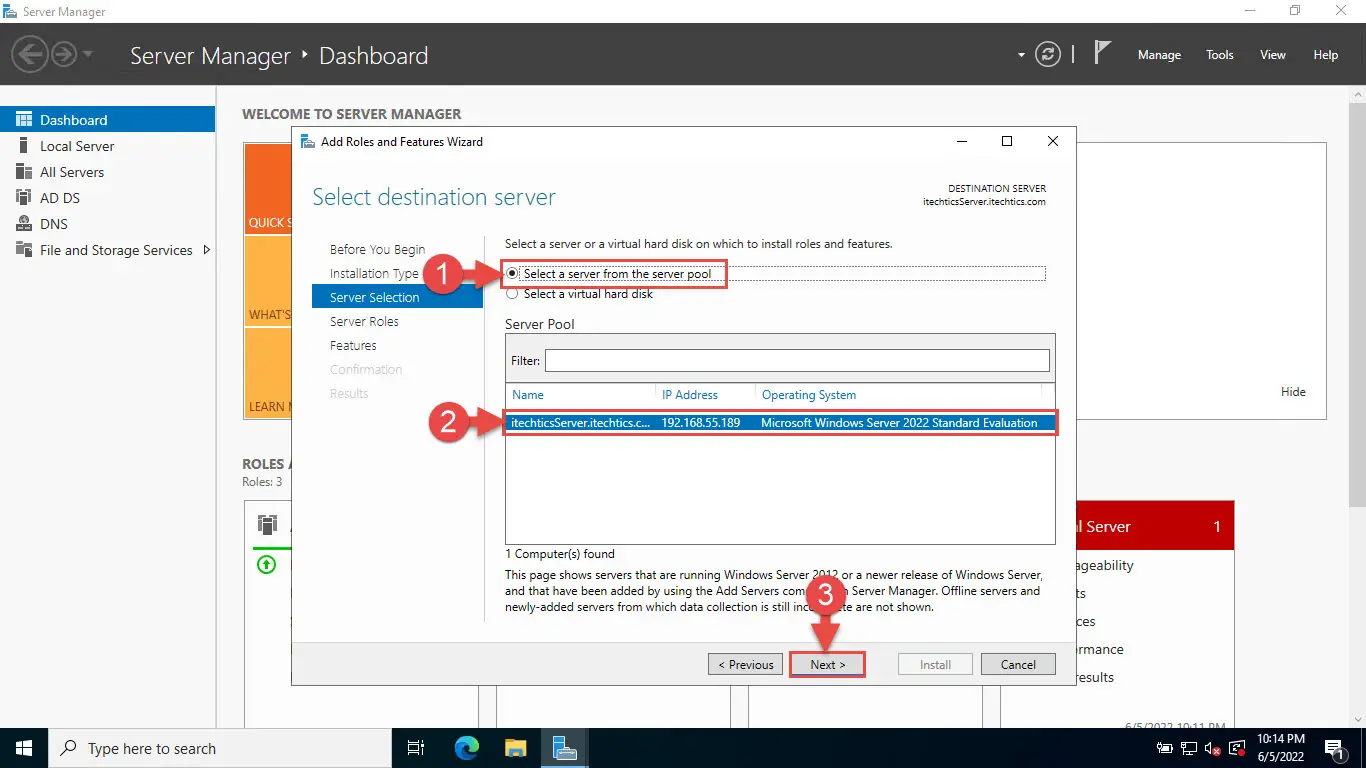The width and height of the screenshot is (1366, 768).
Task: Close the Add Roles and Features Wizard
Action: click(1052, 142)
